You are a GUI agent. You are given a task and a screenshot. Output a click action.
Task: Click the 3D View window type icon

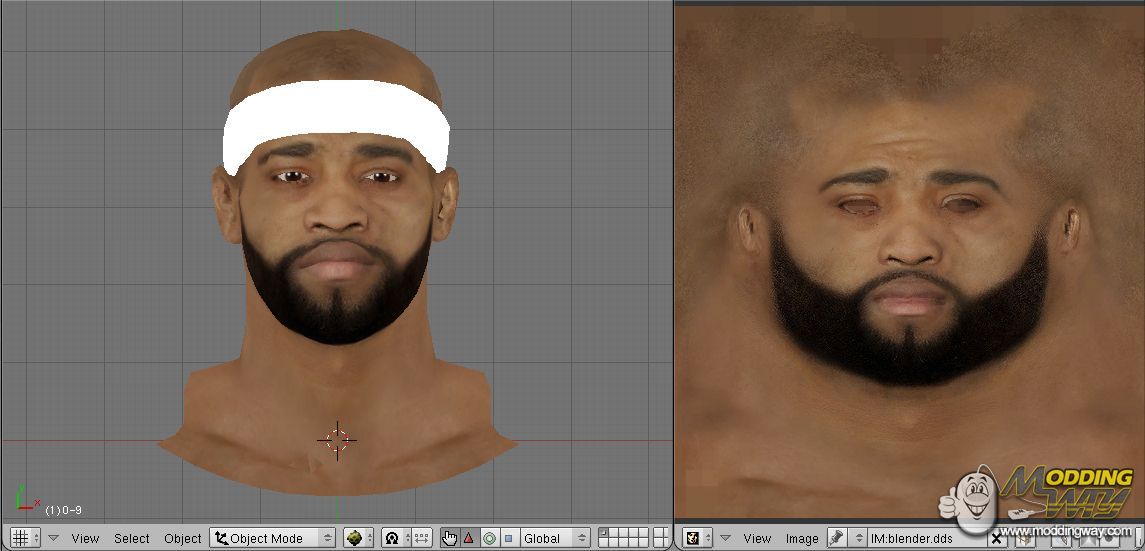[20, 538]
